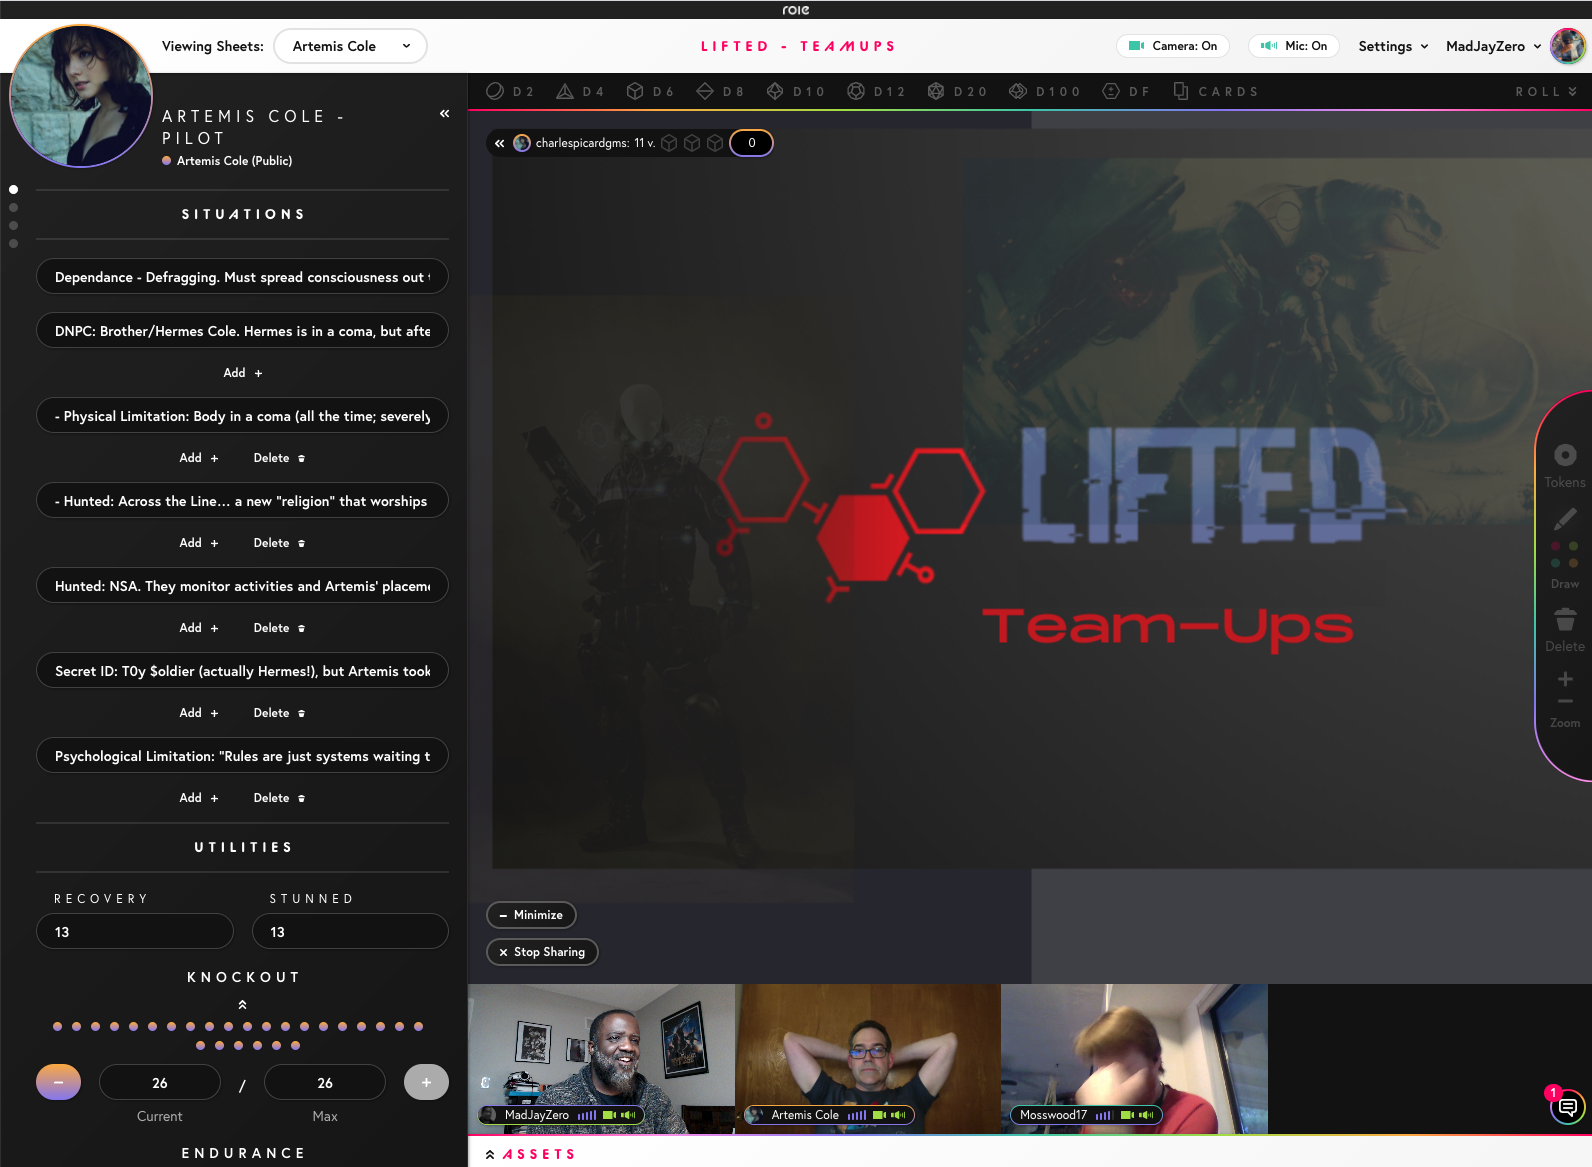Select the Draw pencil tool
1592x1167 pixels.
pos(1565,519)
